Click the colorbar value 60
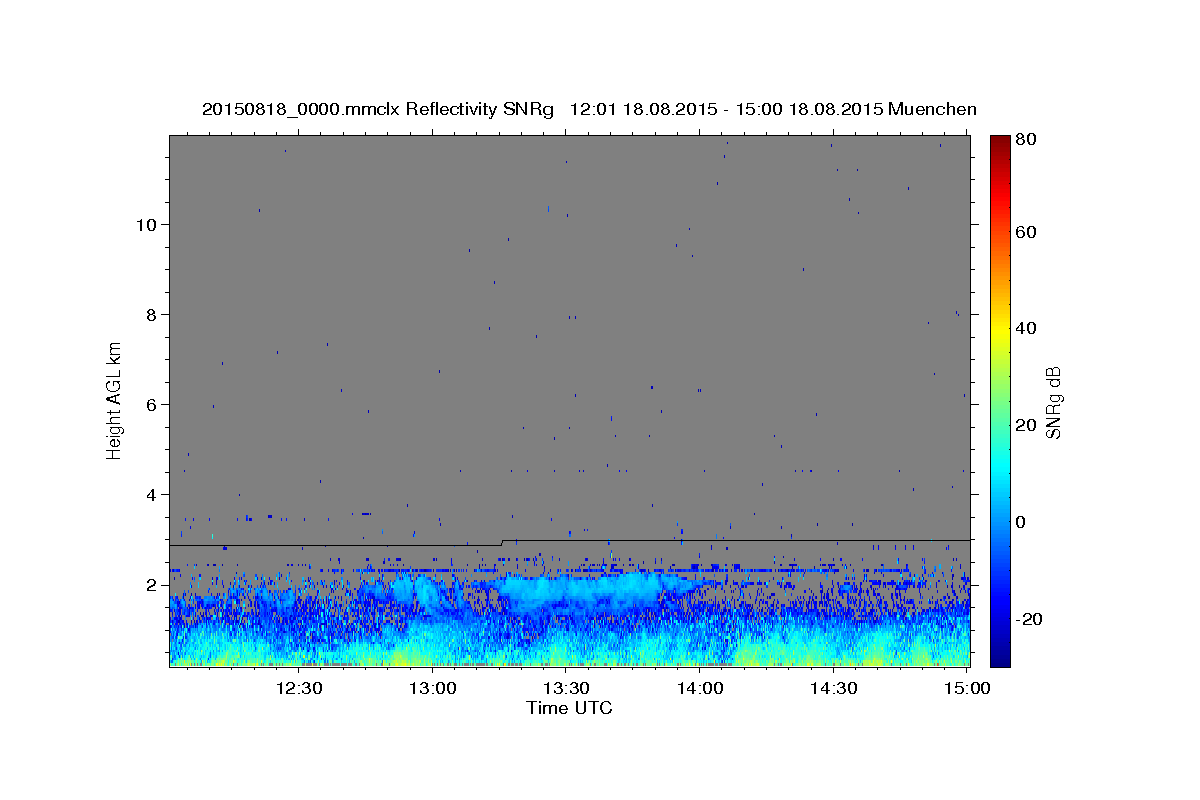 pyautogui.click(x=1028, y=232)
